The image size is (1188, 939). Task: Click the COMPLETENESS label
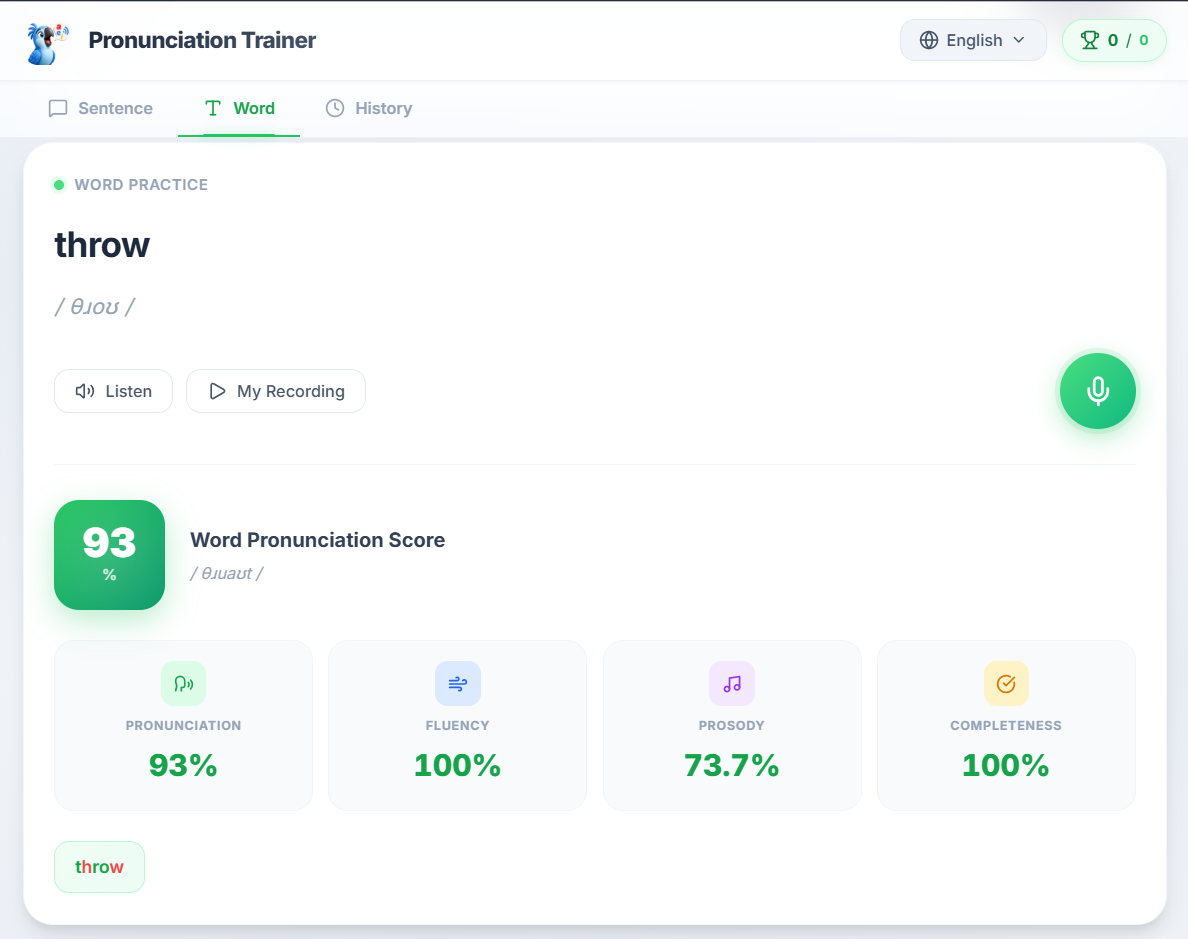[x=1006, y=725]
